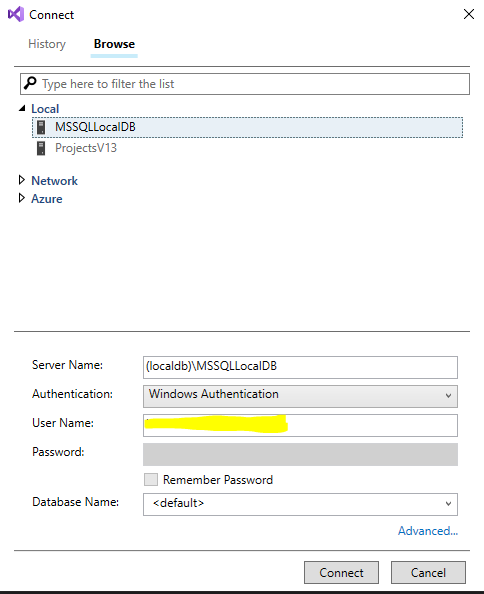Click the filter list text box

point(245,84)
